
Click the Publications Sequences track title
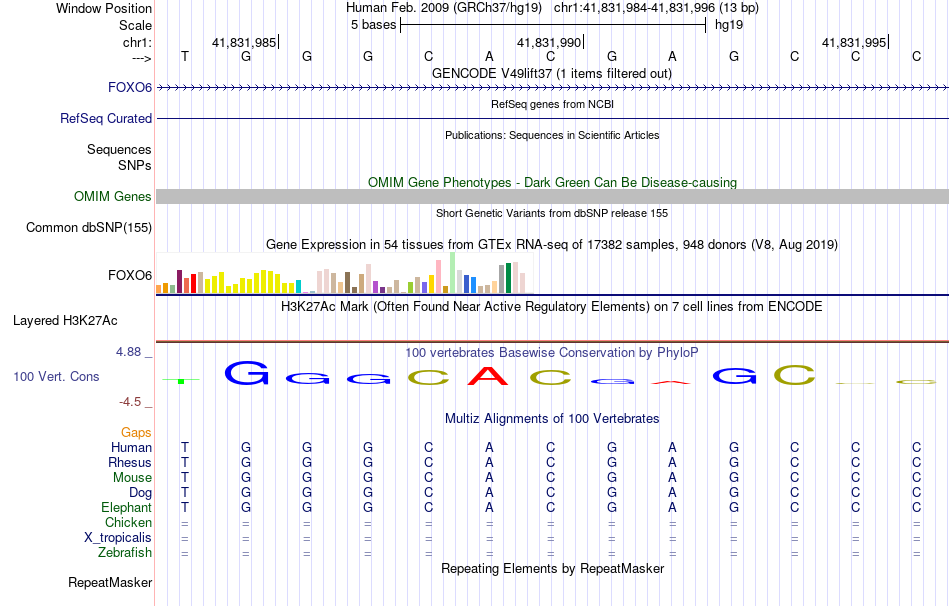point(552,135)
